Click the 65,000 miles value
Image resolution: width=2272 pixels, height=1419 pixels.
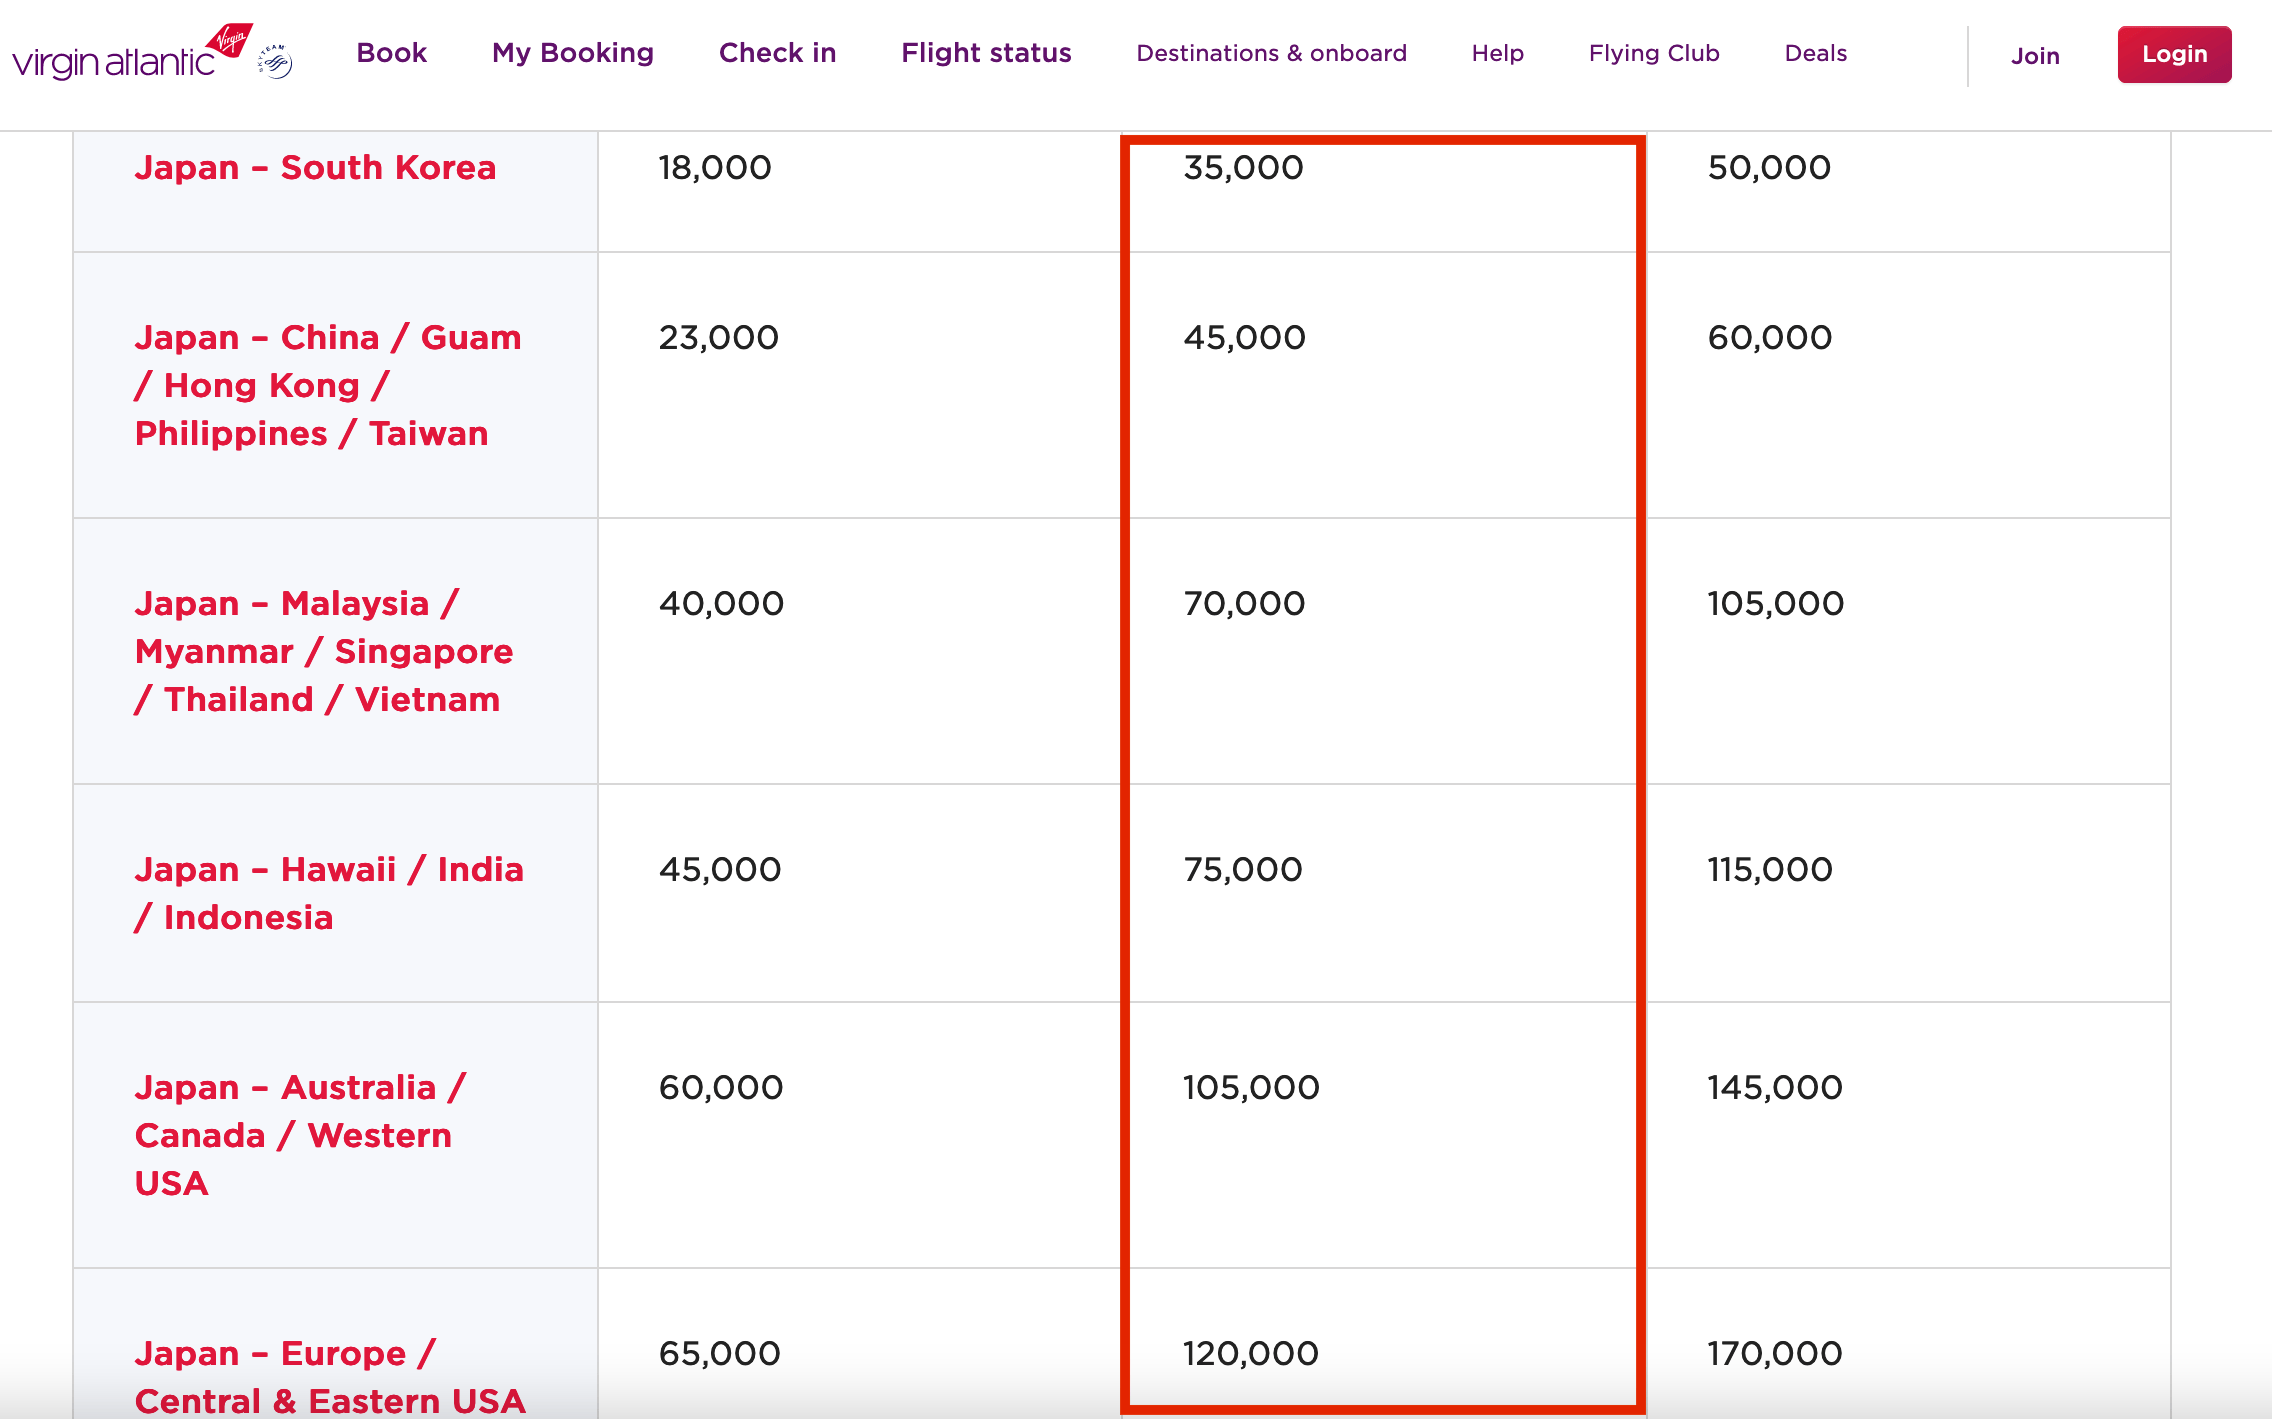click(x=719, y=1353)
